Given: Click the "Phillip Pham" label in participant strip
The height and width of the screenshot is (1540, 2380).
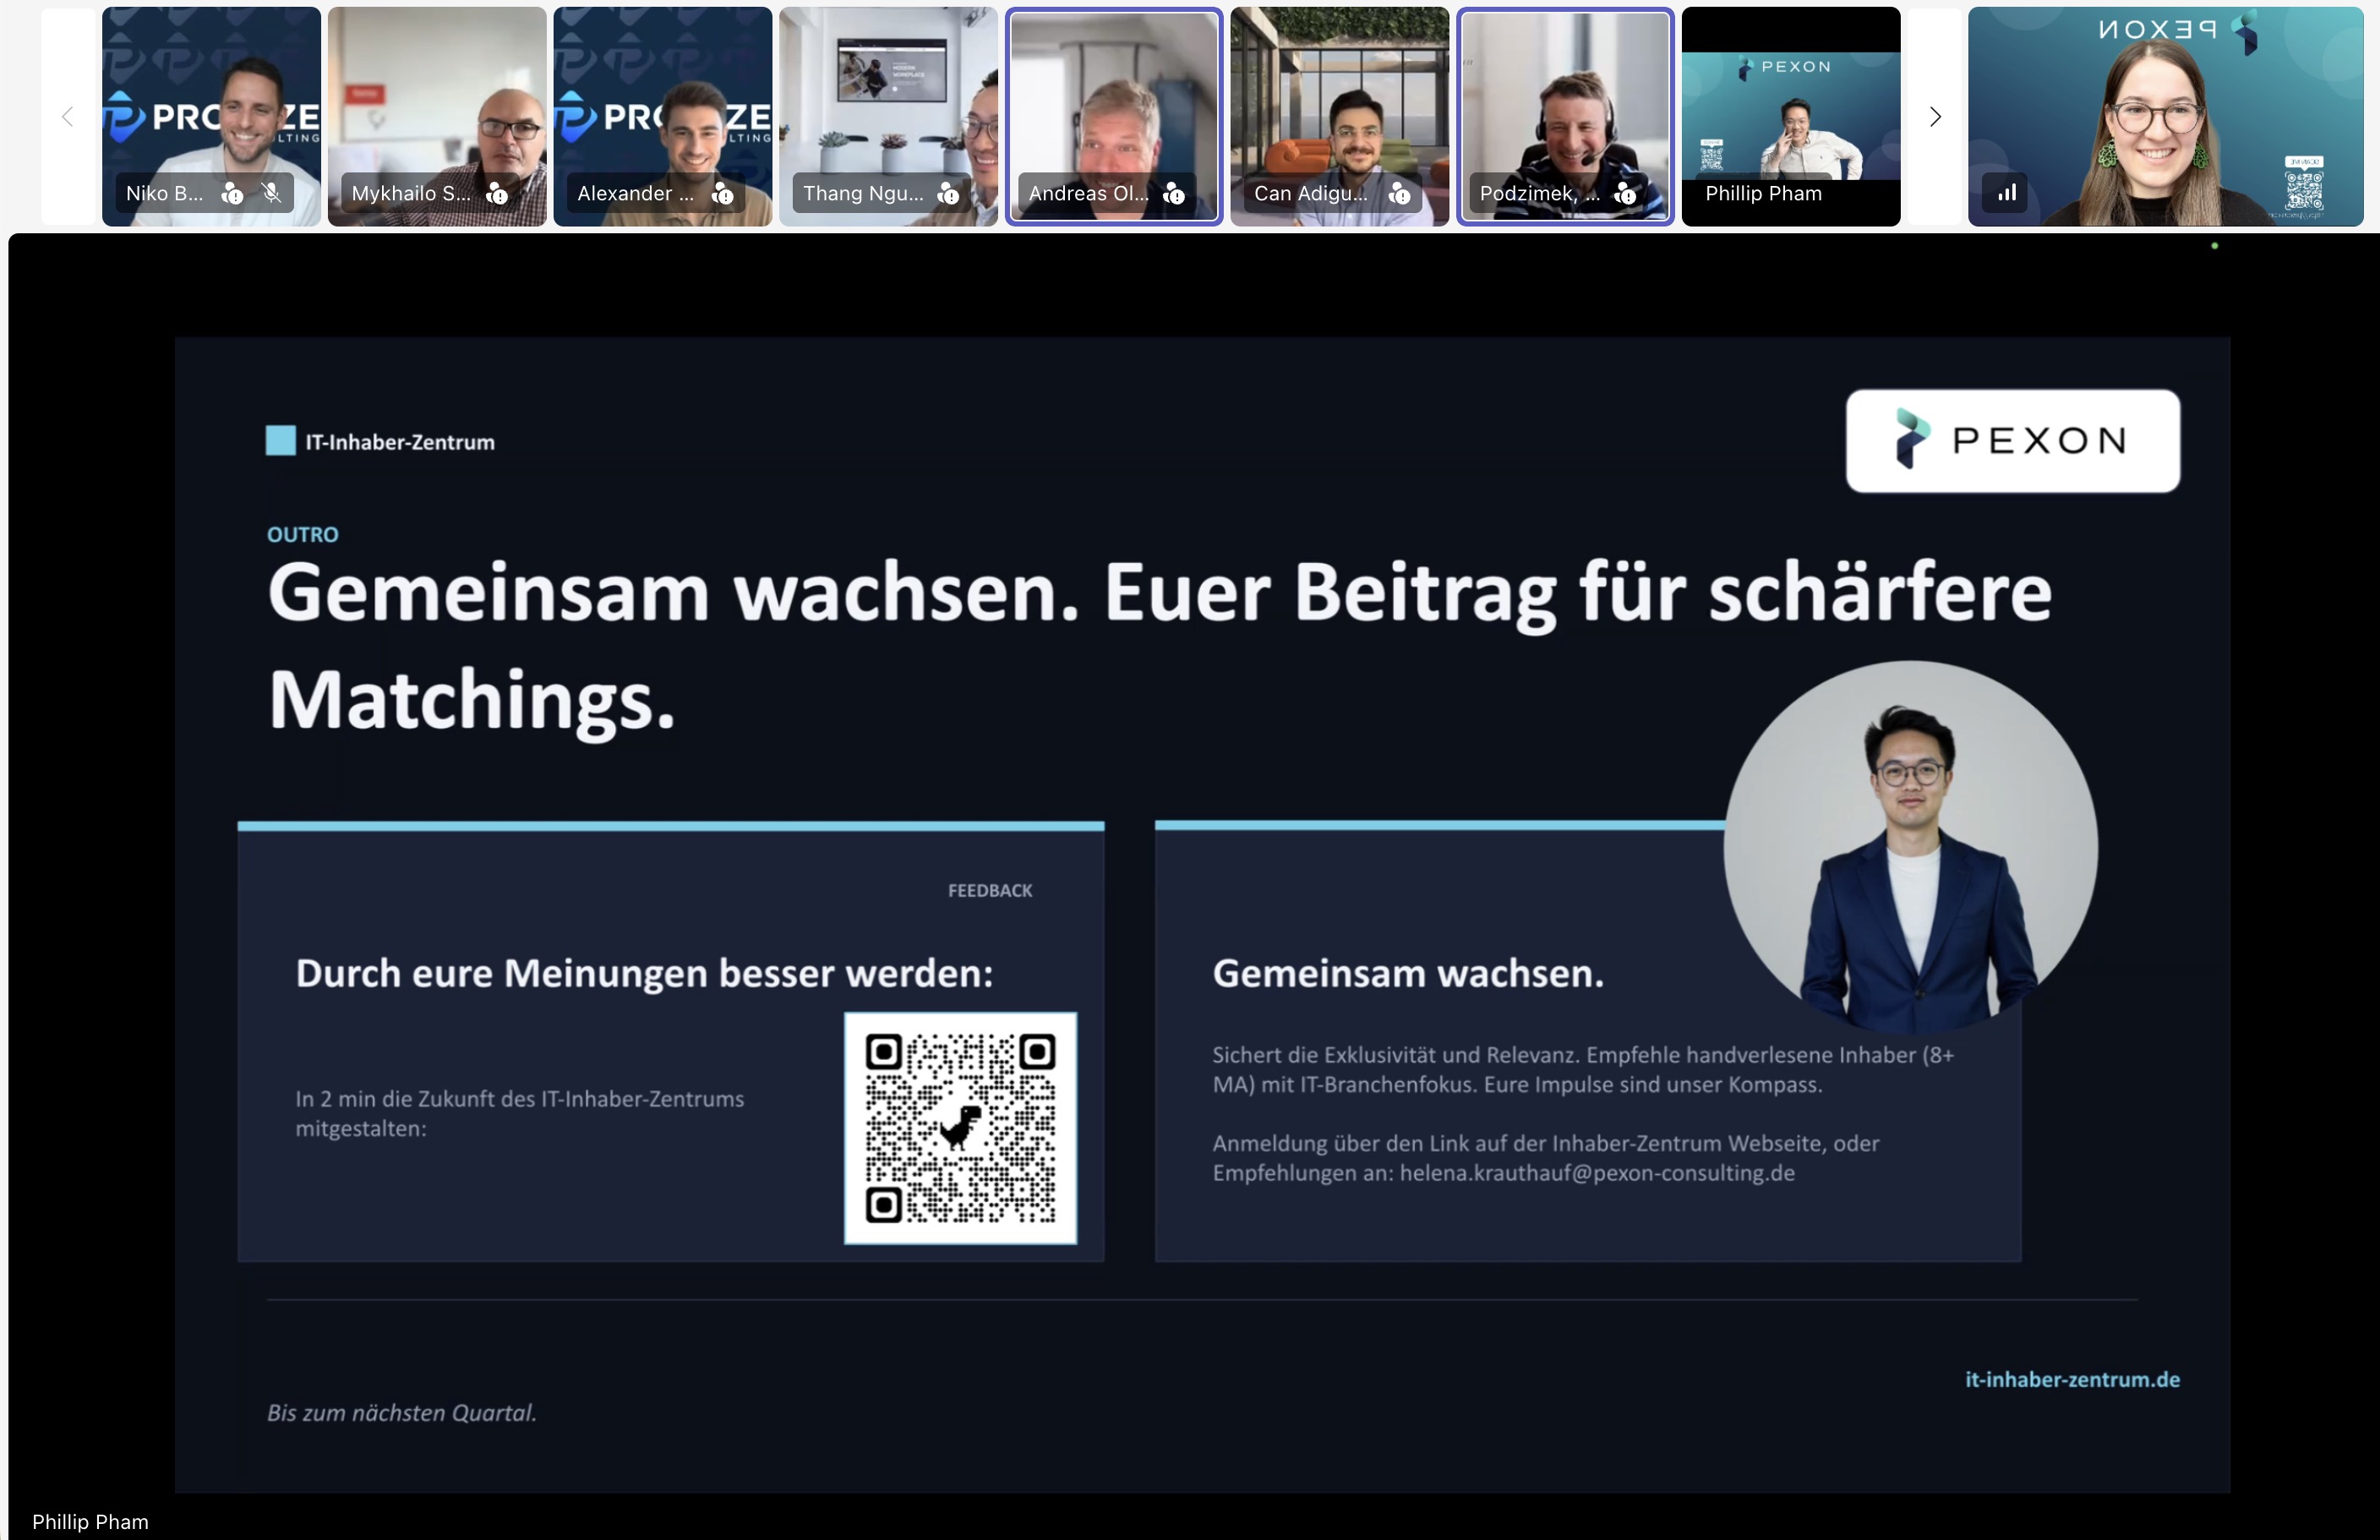Looking at the screenshot, I should coord(1763,193).
